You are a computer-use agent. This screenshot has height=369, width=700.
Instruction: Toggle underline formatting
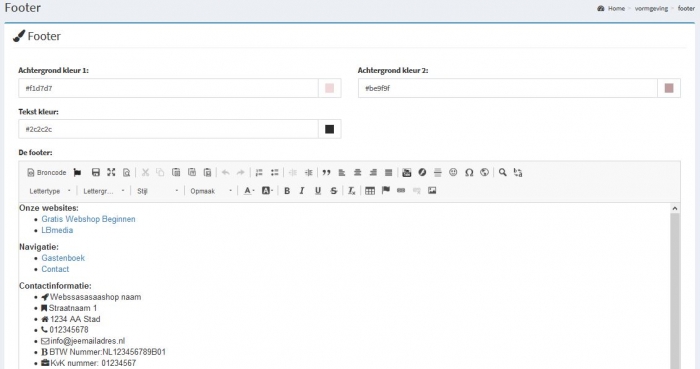[x=318, y=191]
